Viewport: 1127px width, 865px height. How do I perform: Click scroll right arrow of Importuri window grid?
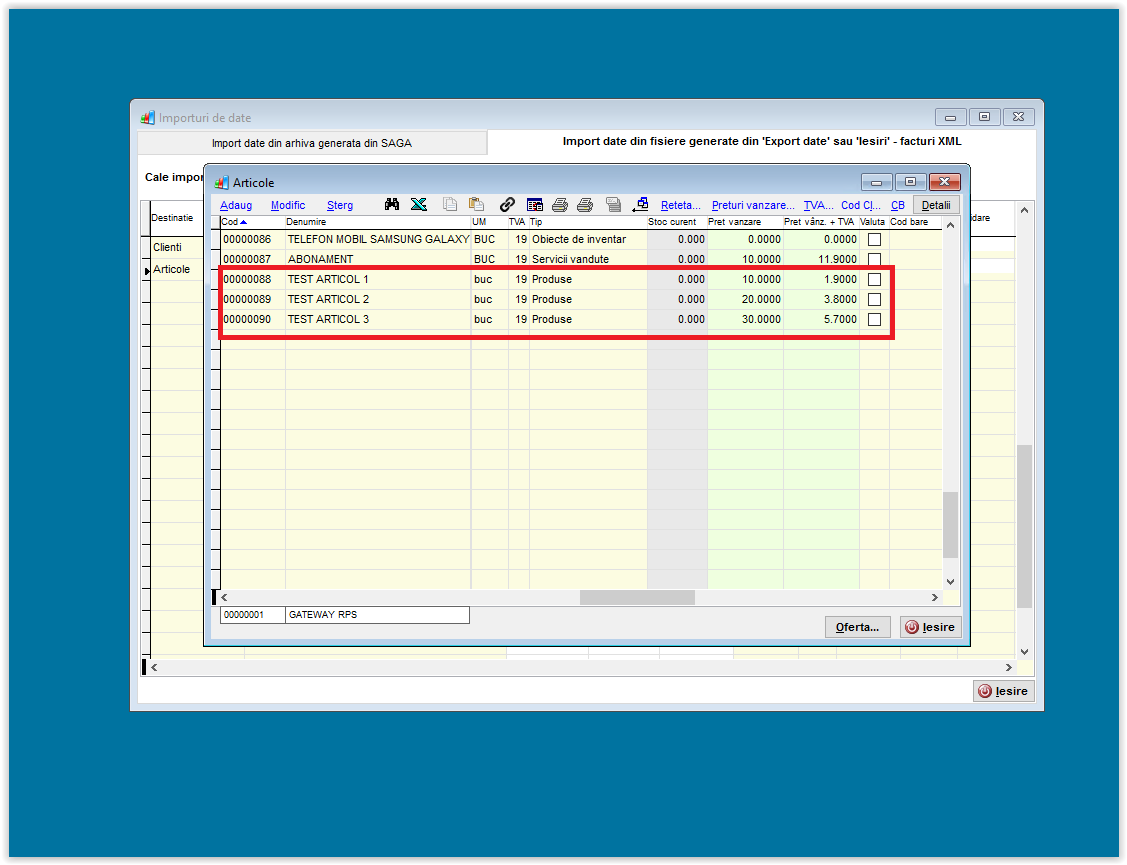click(x=1008, y=668)
